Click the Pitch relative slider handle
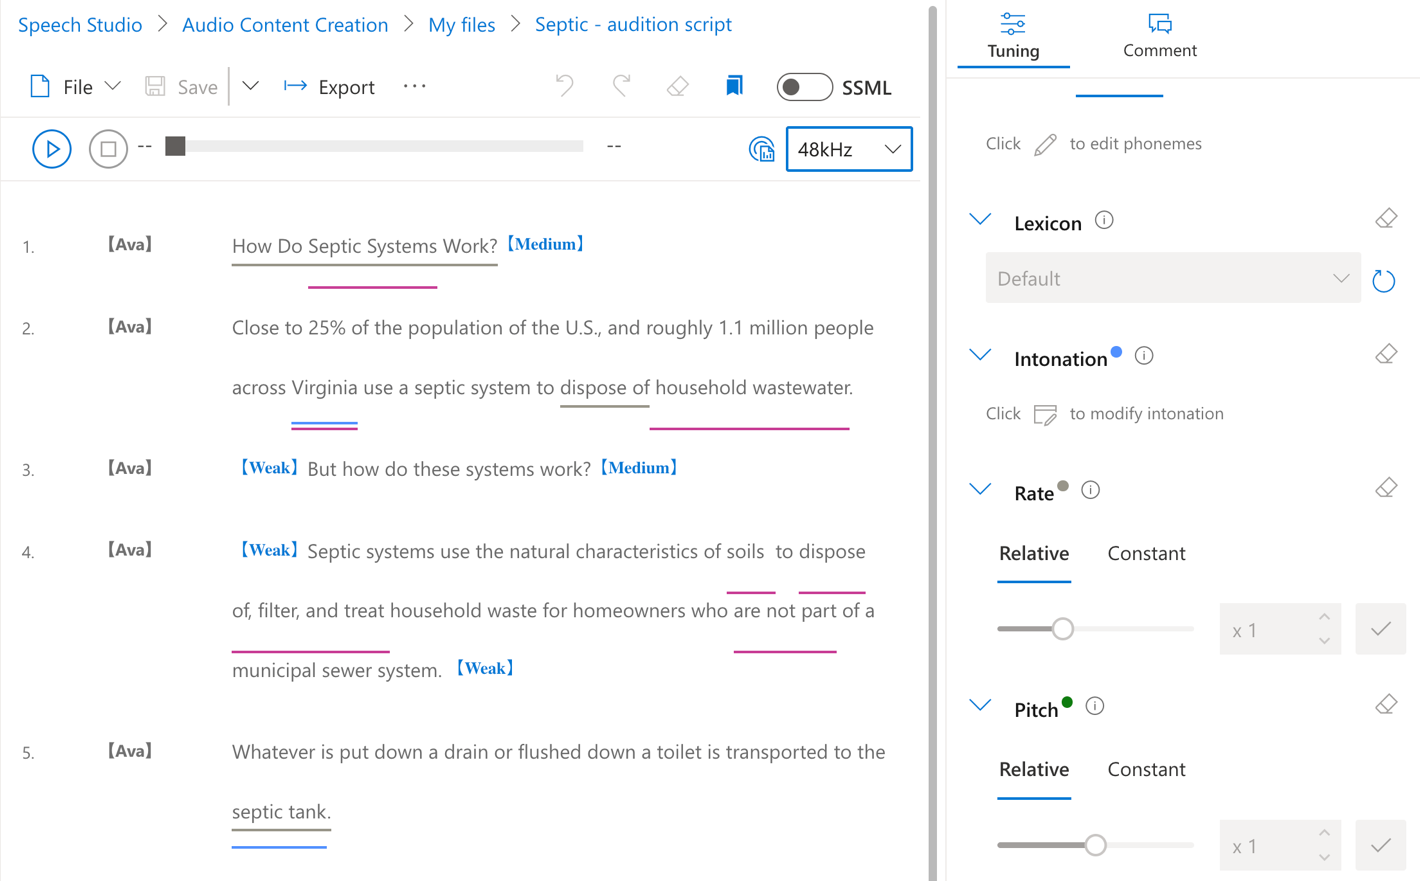 pos(1096,845)
